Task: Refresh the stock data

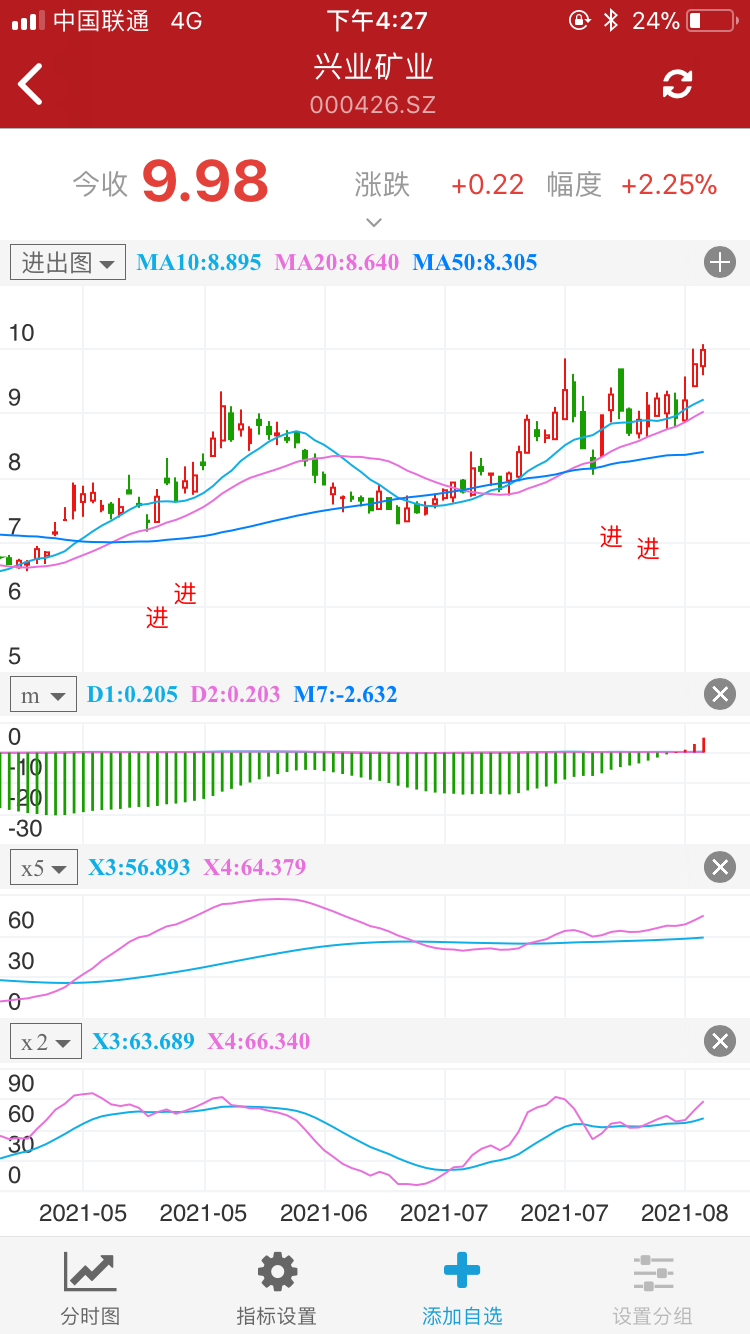Action: click(677, 84)
